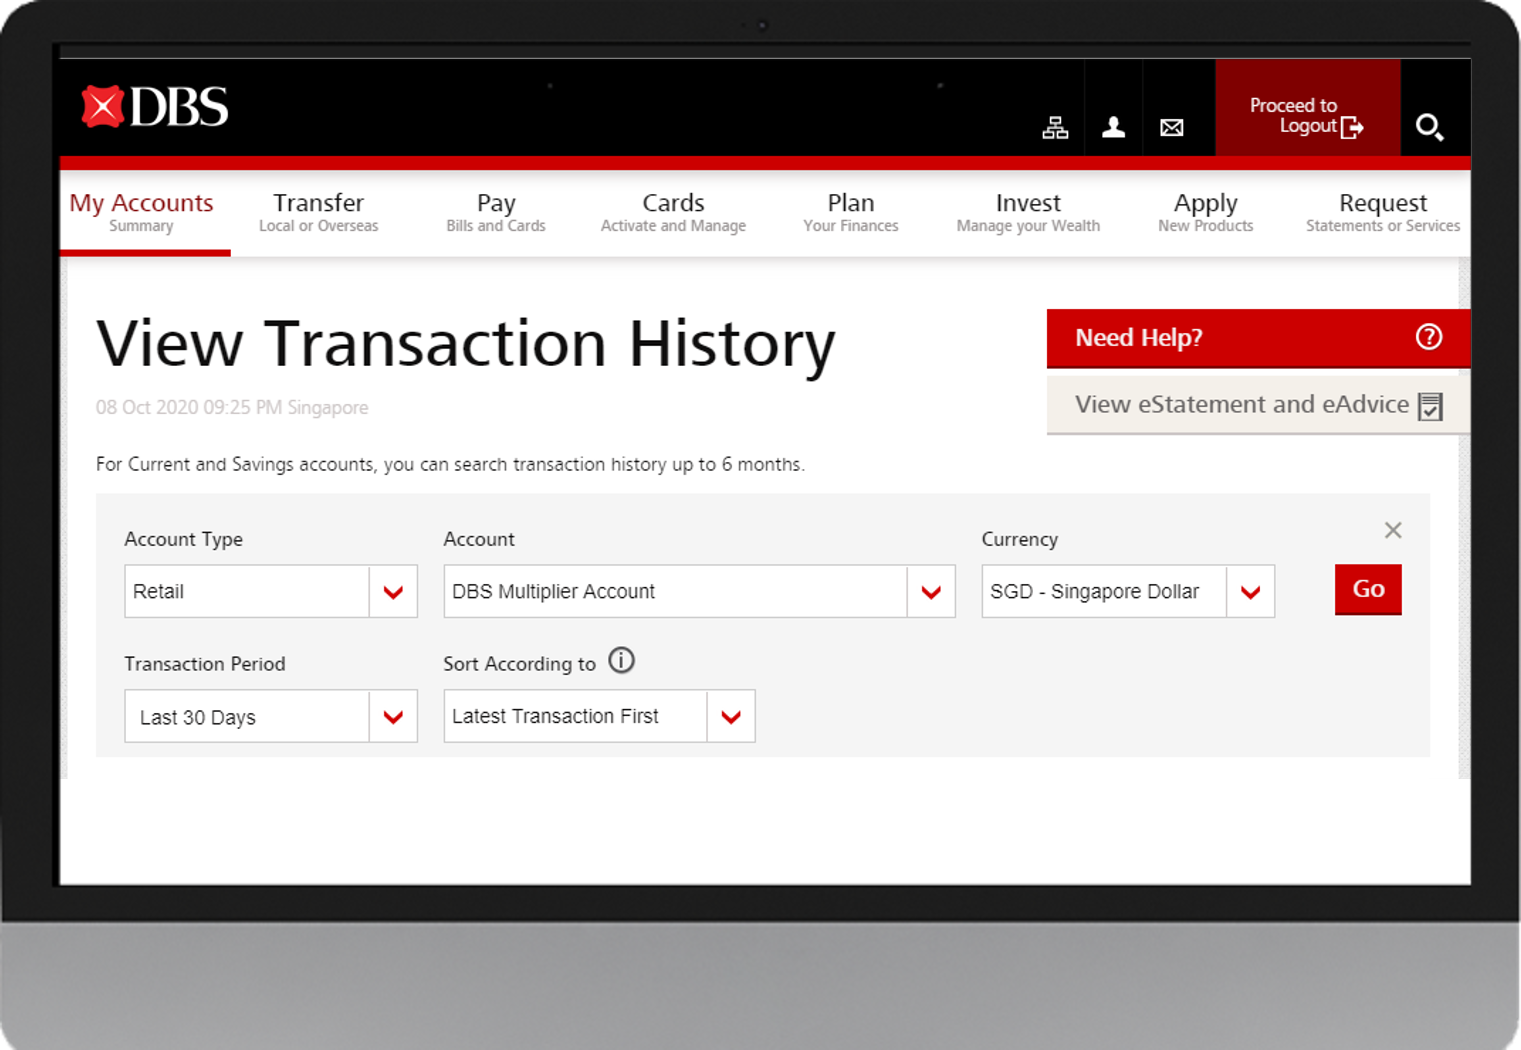Click the search magnifier icon
Screen dimensions: 1521x1050
click(x=1429, y=127)
